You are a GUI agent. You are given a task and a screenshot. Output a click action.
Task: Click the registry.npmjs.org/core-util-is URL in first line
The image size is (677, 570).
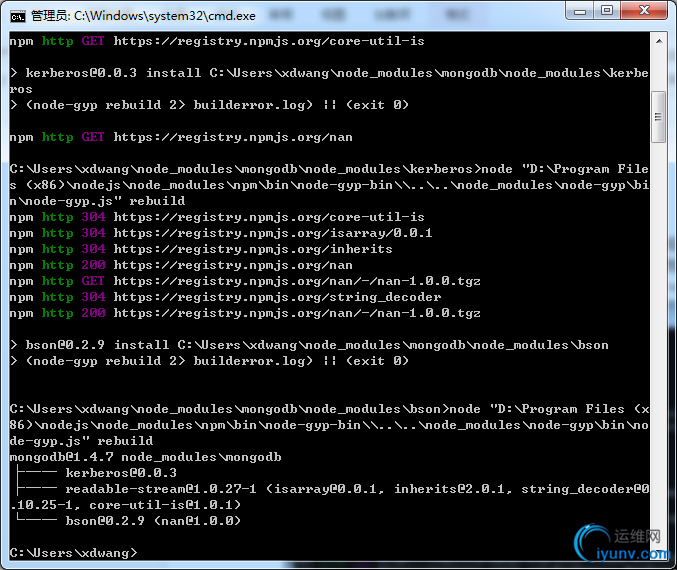(x=269, y=41)
